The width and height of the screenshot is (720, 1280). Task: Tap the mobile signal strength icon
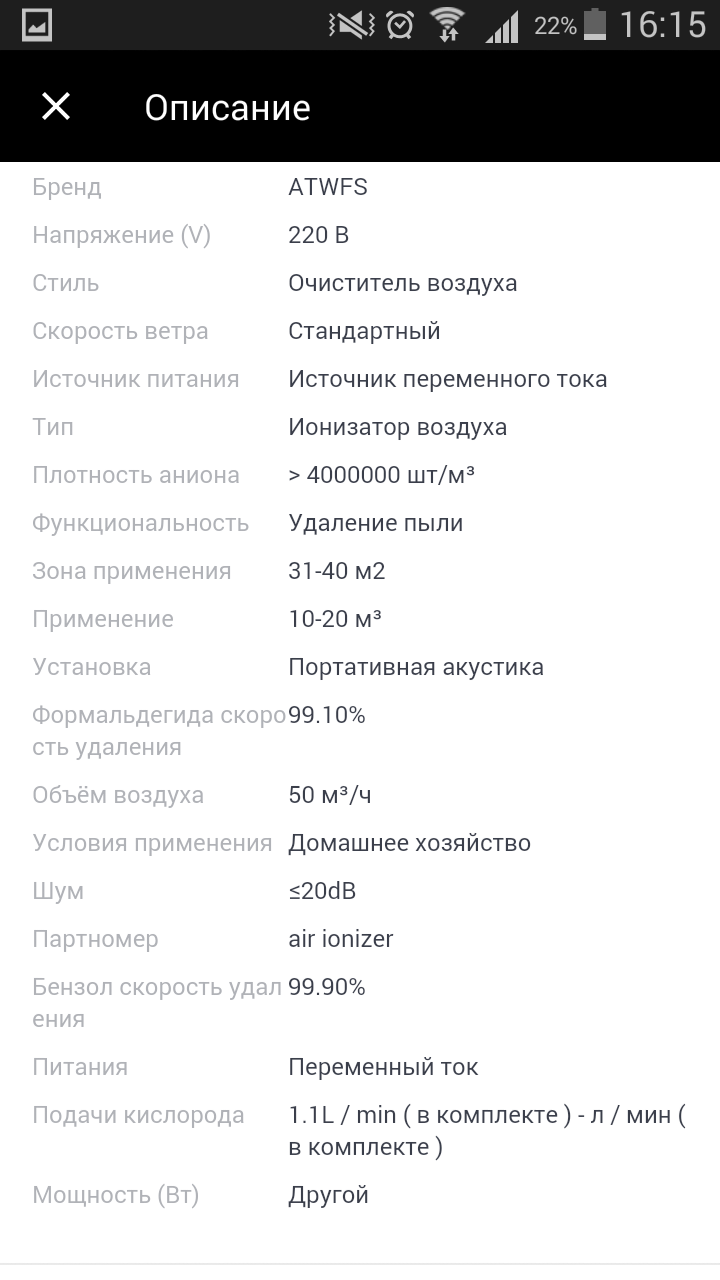[x=502, y=26]
